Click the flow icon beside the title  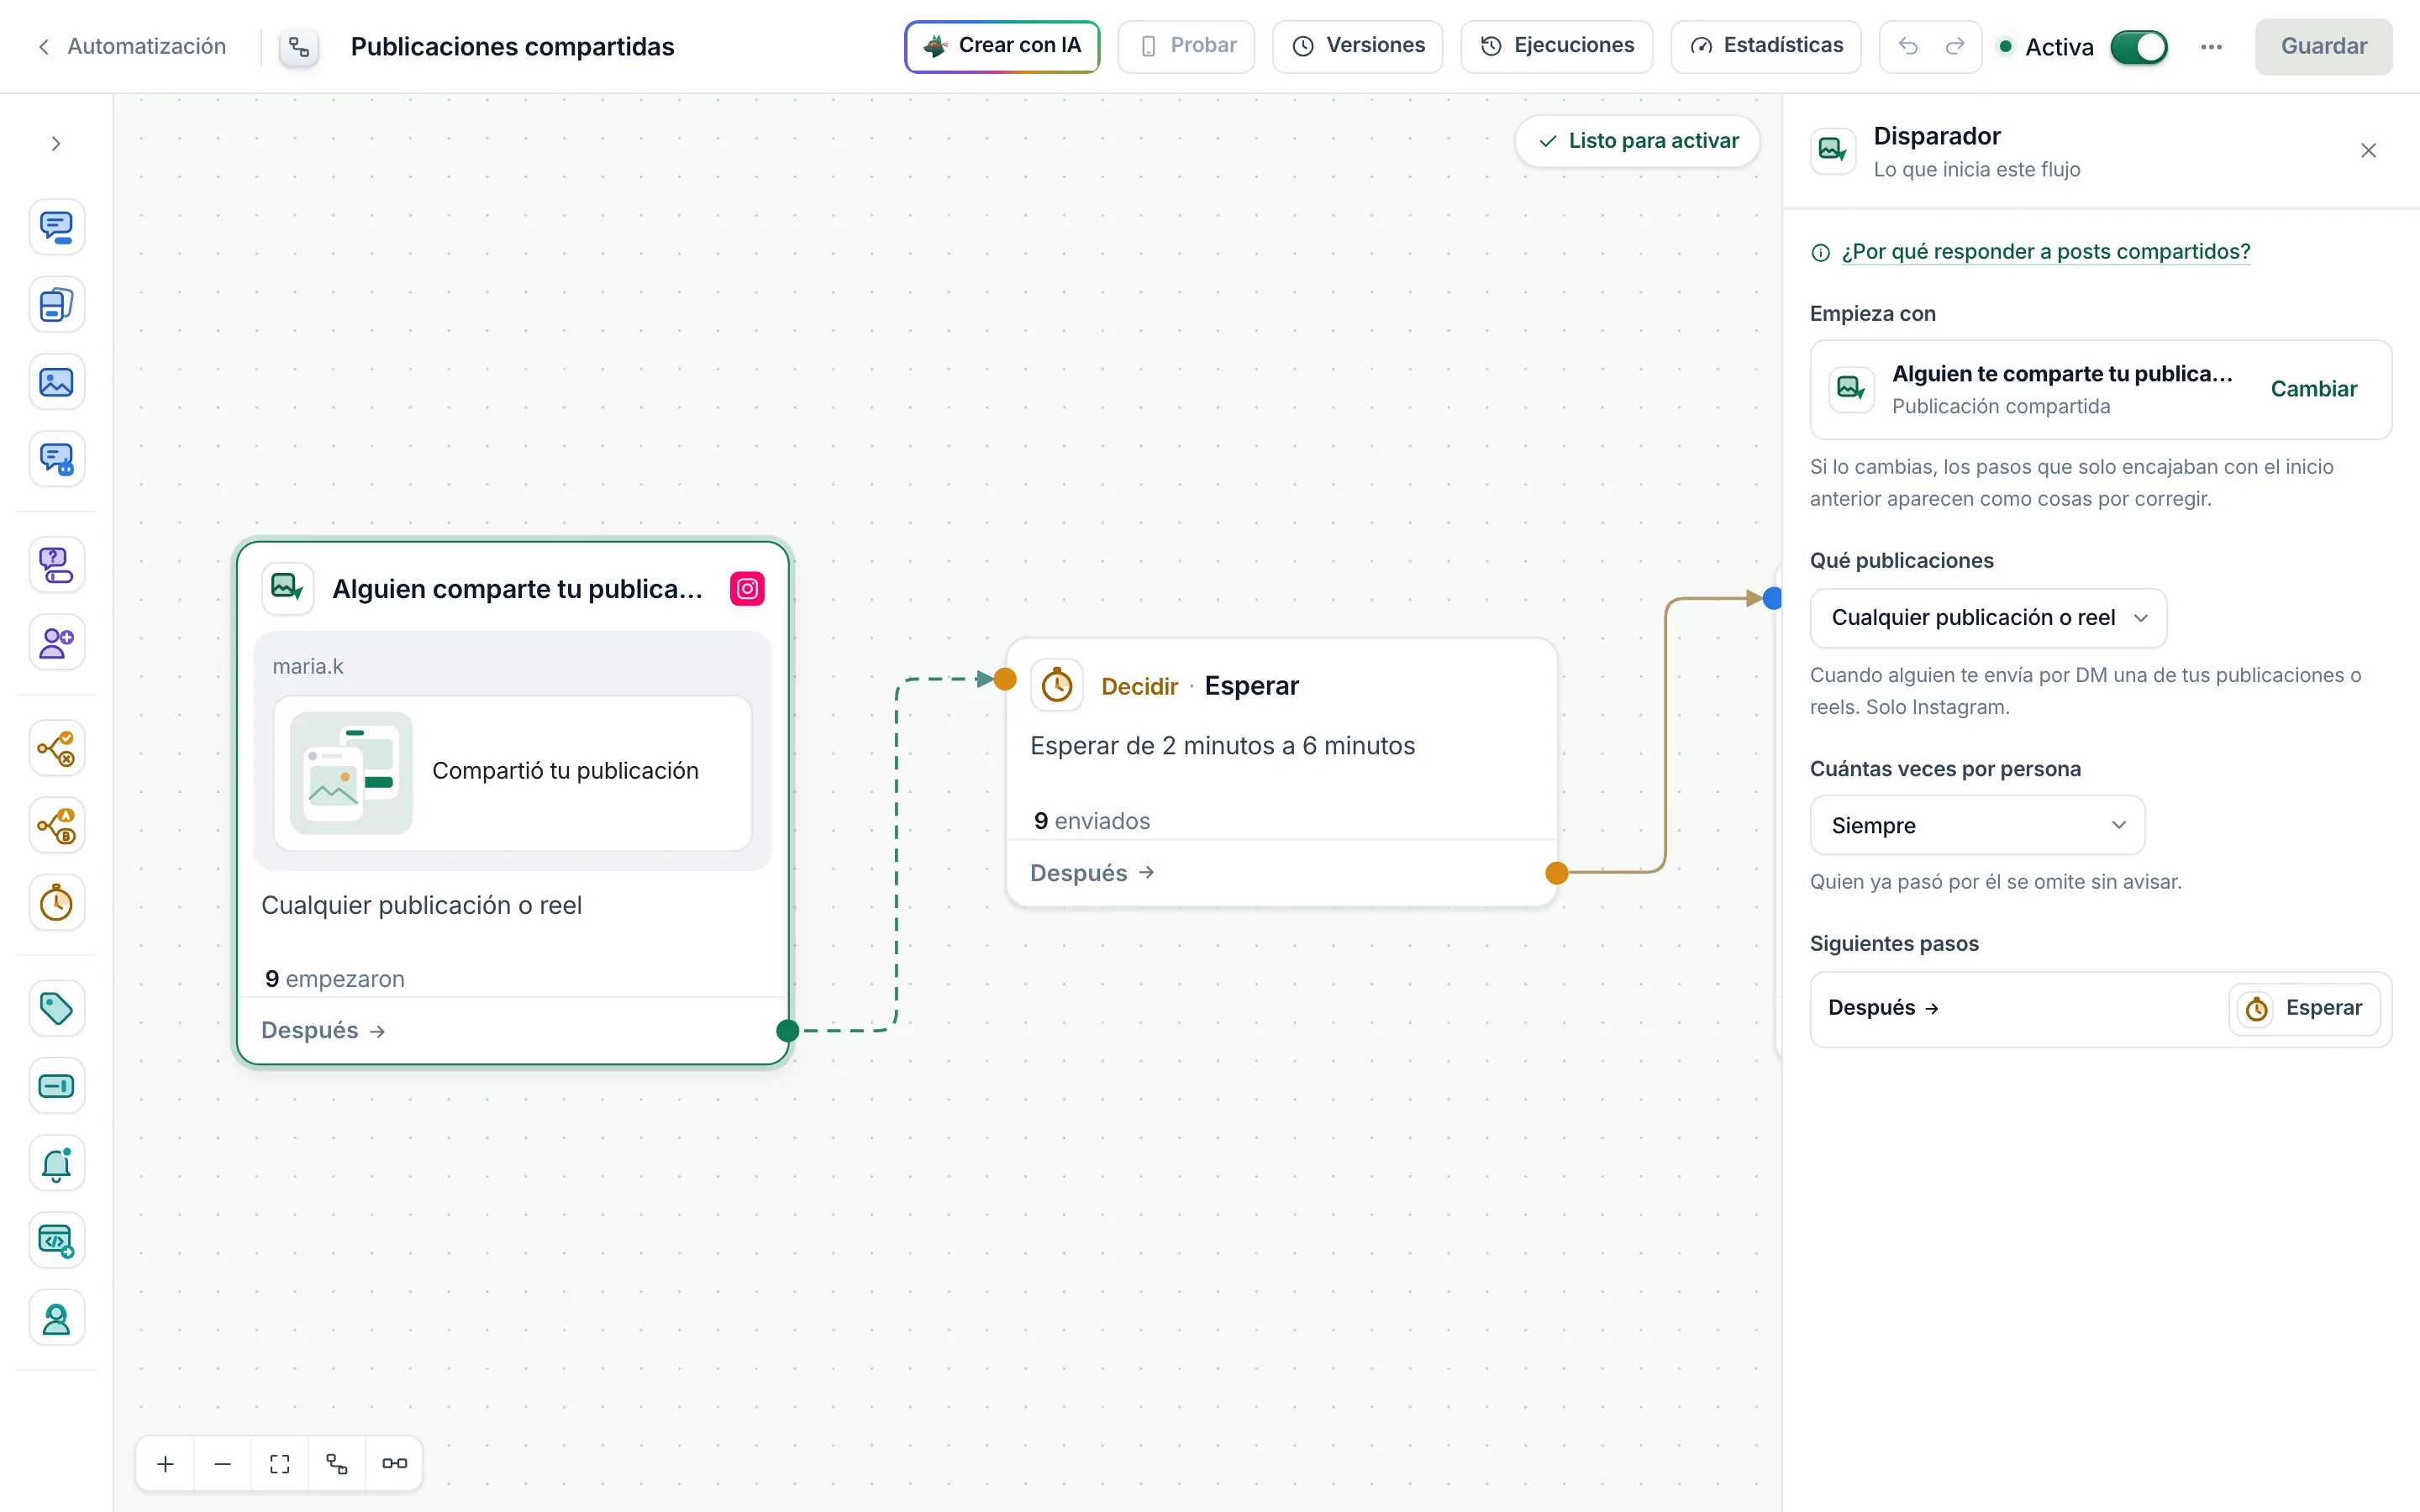click(x=299, y=47)
